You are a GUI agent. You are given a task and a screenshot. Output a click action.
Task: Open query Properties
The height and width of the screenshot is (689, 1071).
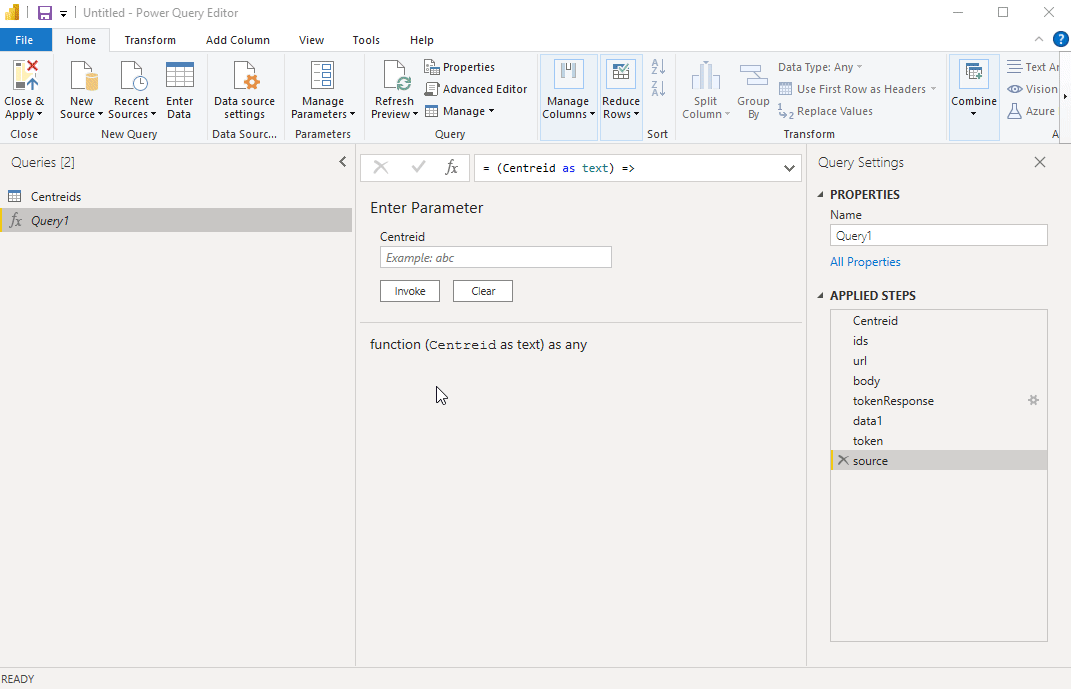(x=460, y=67)
